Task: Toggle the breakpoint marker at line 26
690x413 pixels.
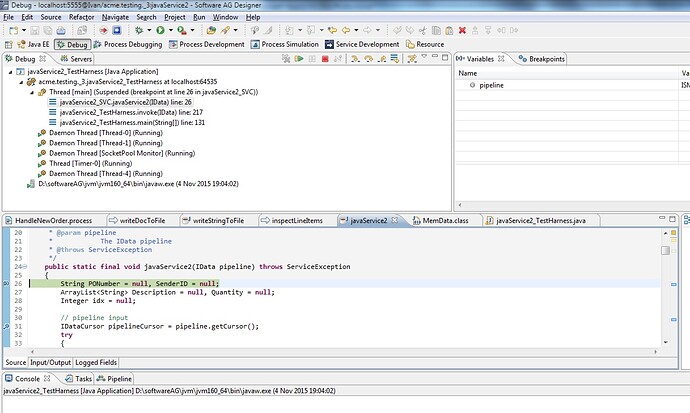Action: 6,284
